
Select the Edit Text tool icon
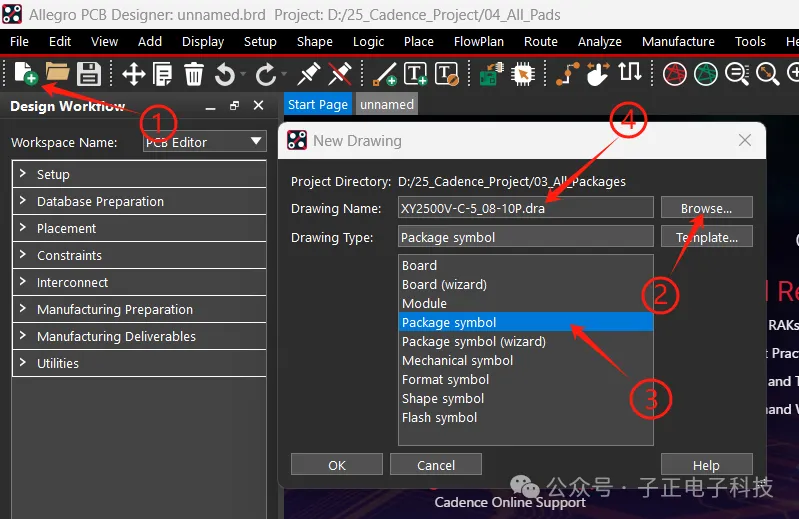446,74
